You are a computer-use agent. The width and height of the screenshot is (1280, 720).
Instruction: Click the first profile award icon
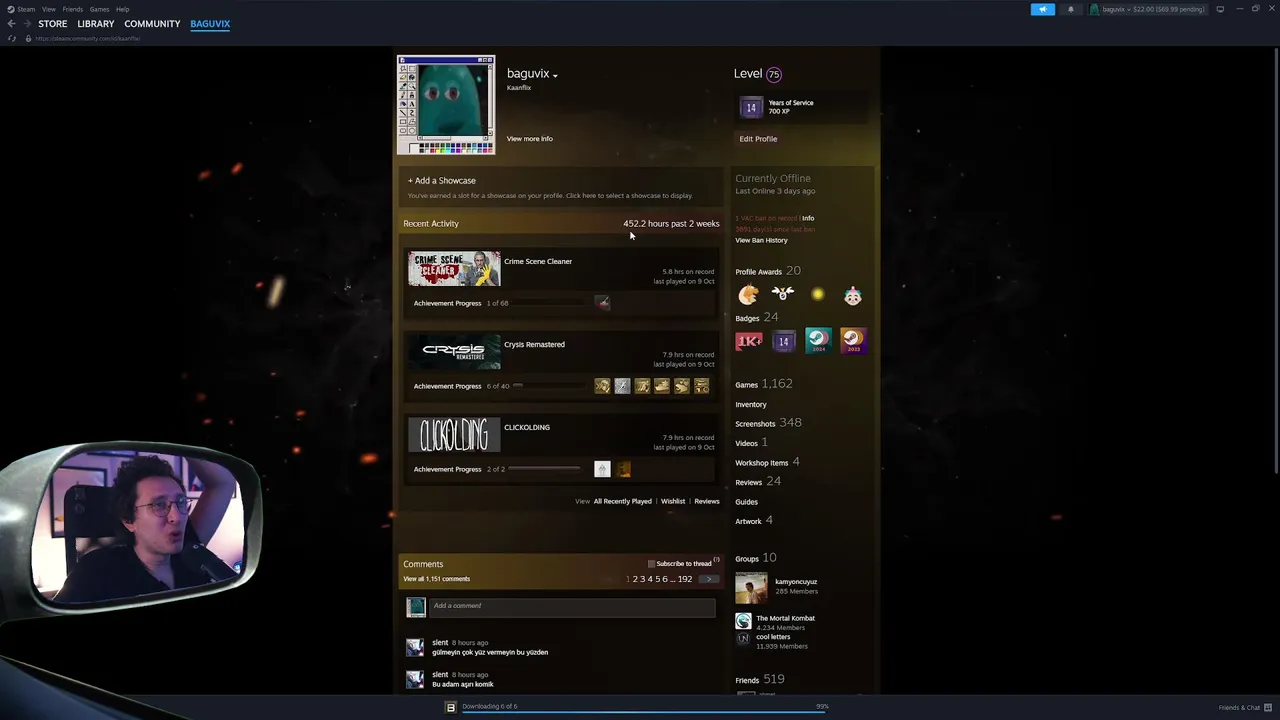tap(748, 294)
